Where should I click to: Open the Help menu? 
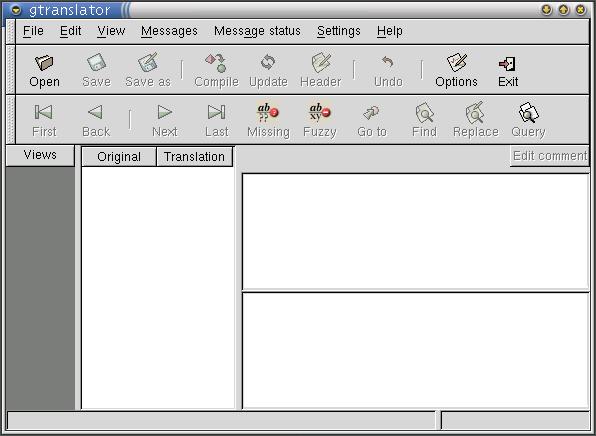coord(390,31)
